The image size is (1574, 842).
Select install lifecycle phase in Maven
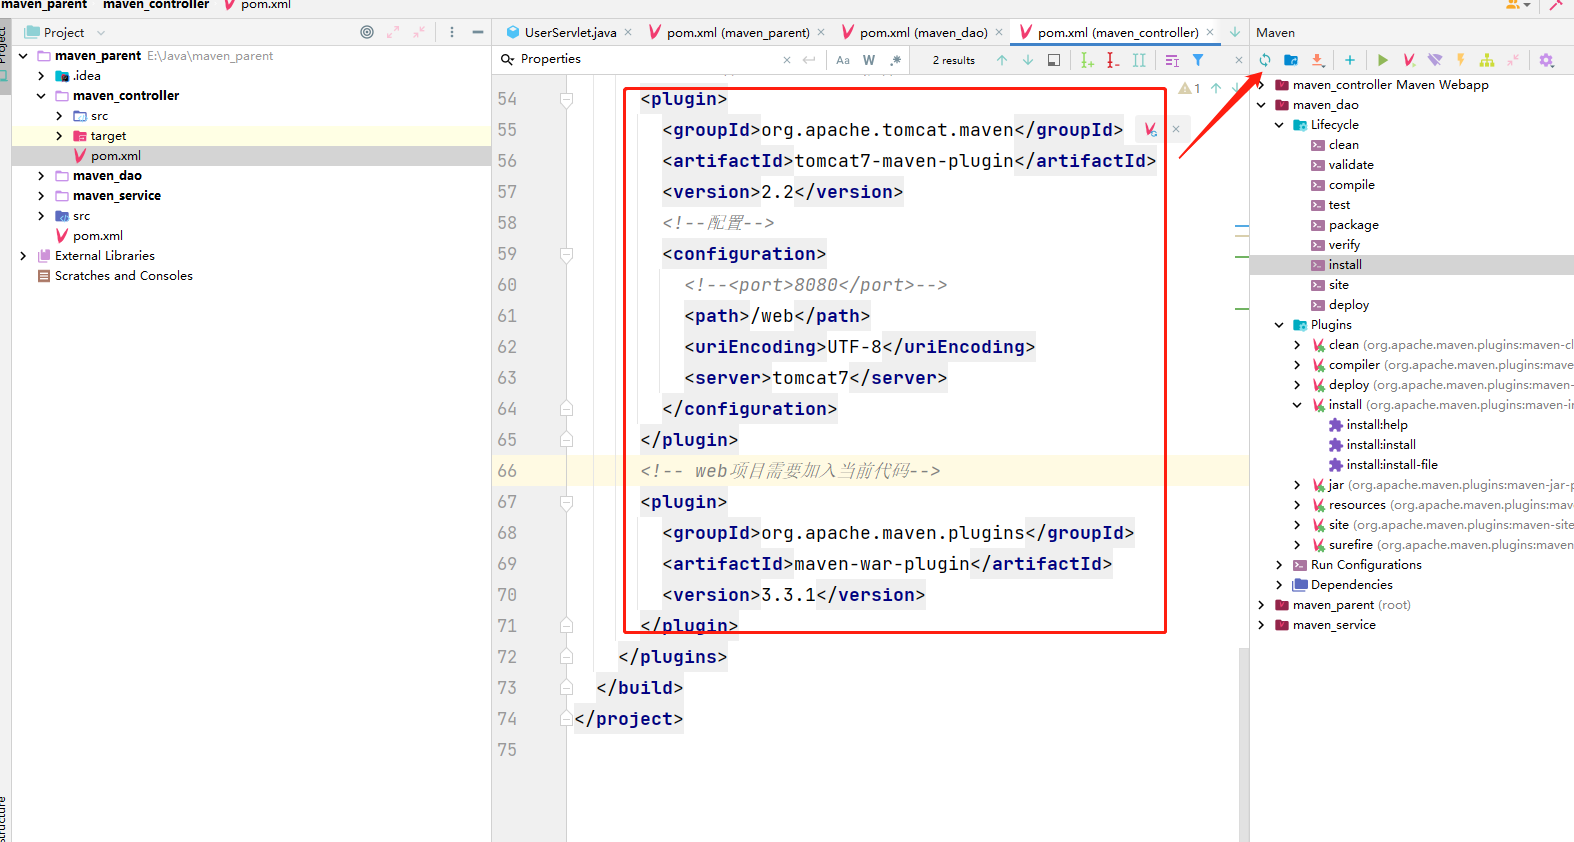tap(1344, 265)
